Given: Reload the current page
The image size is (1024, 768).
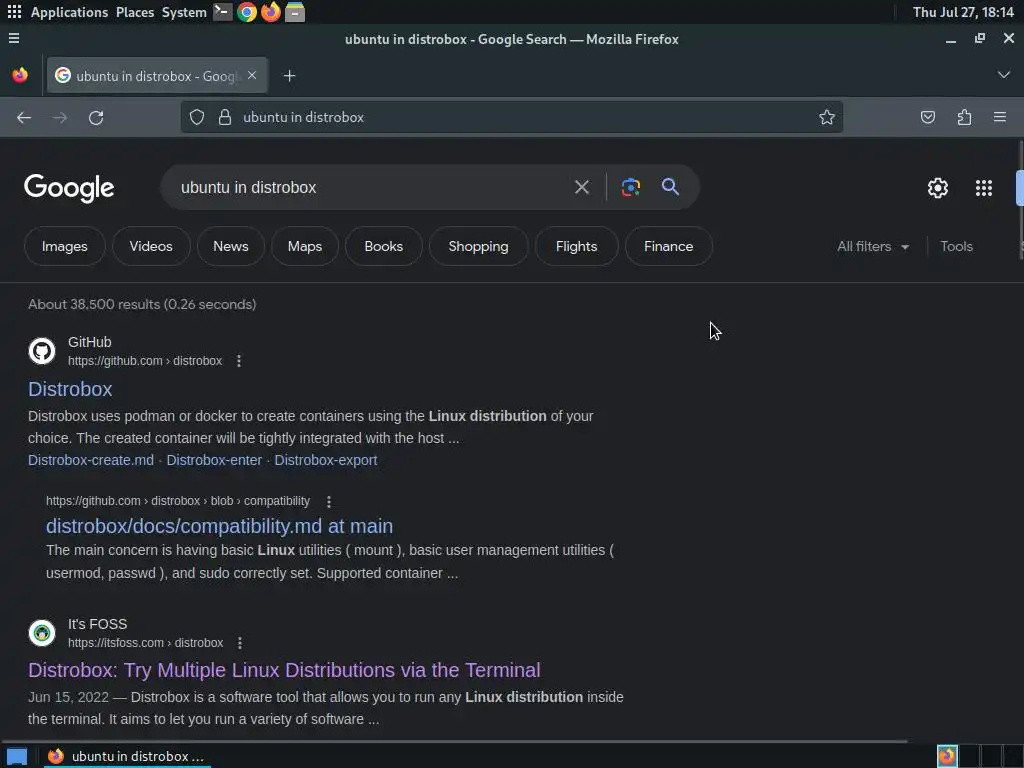Looking at the screenshot, I should click(96, 118).
